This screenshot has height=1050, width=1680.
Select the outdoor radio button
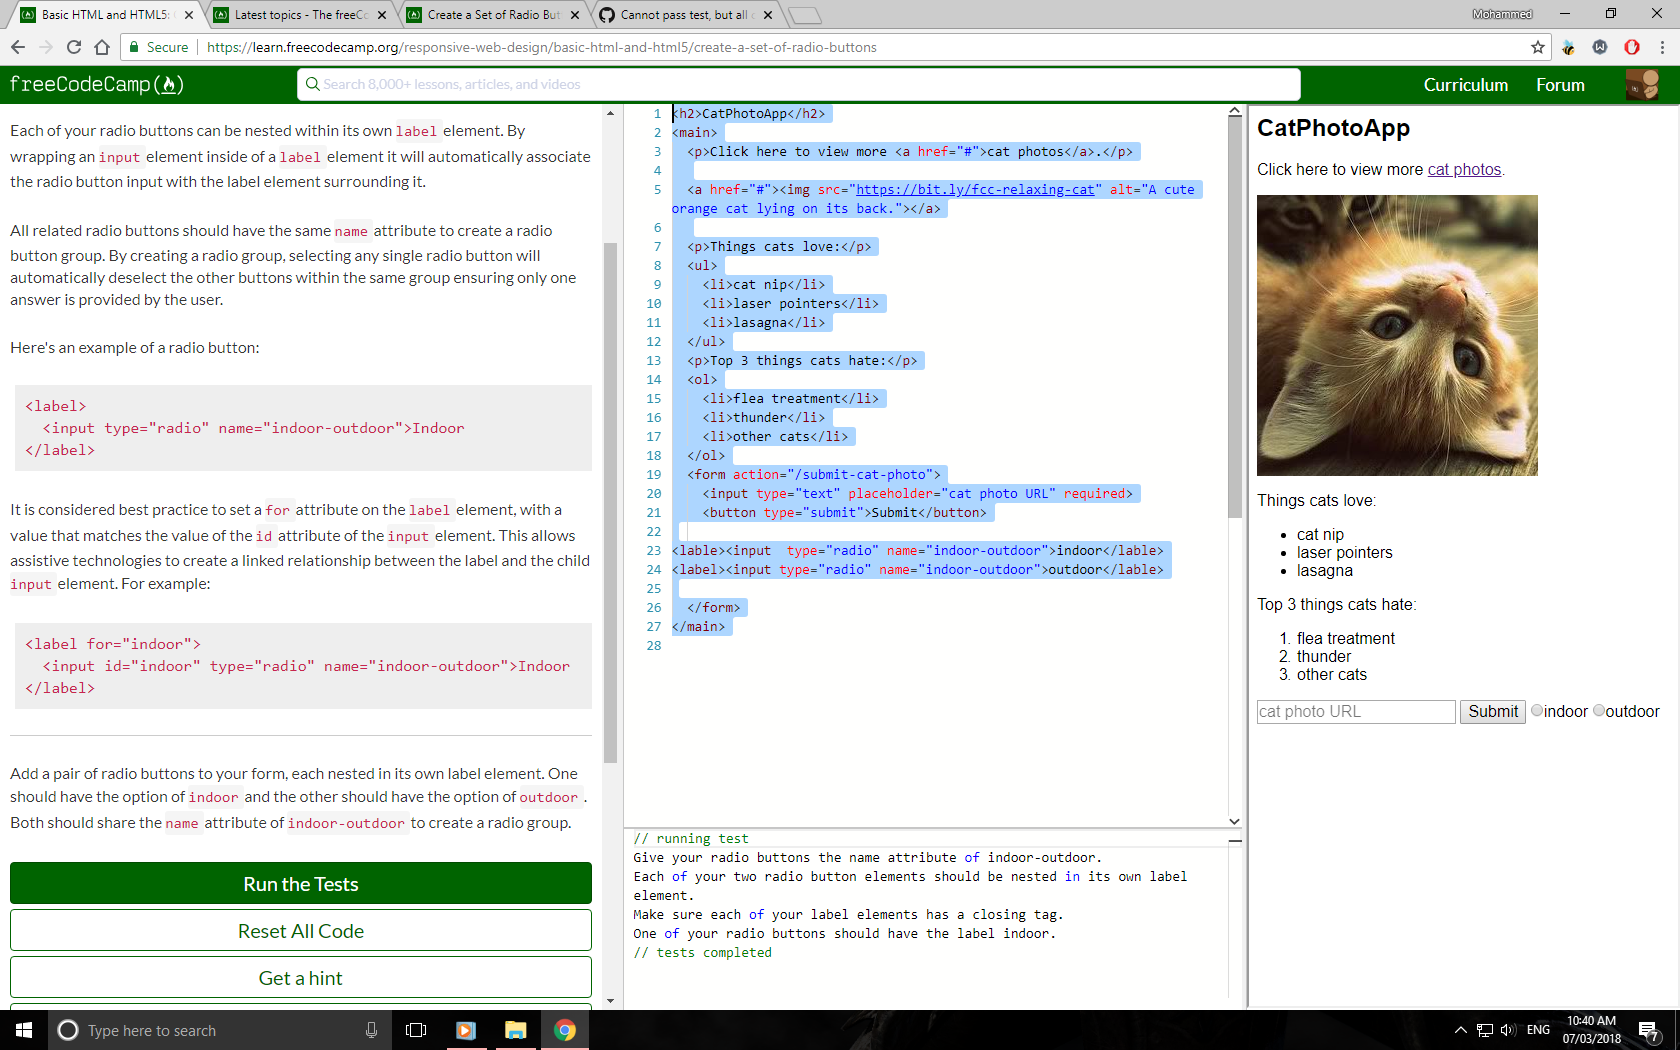(1599, 711)
